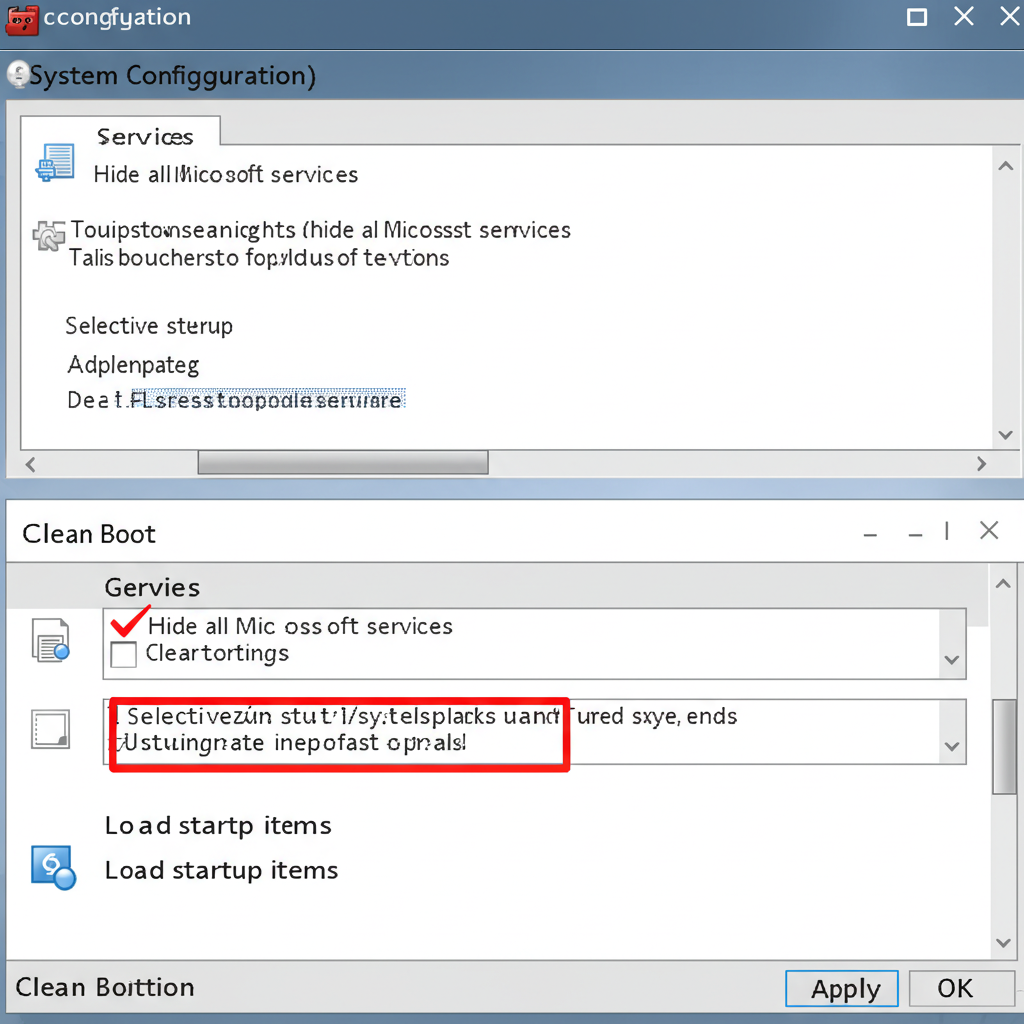This screenshot has height=1024, width=1024.
Task: Click Clean Boot vertical scrollbar thumb
Action: coord(1004,746)
